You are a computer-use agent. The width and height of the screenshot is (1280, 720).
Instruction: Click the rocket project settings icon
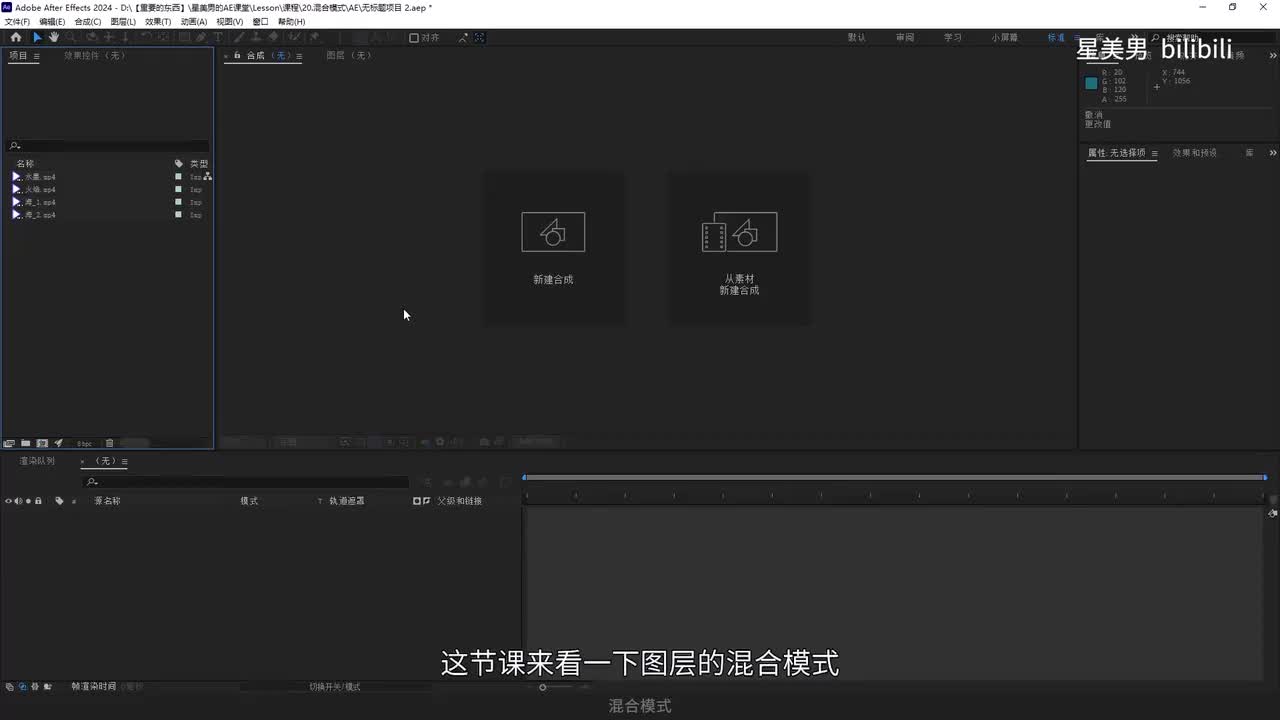(x=58, y=443)
